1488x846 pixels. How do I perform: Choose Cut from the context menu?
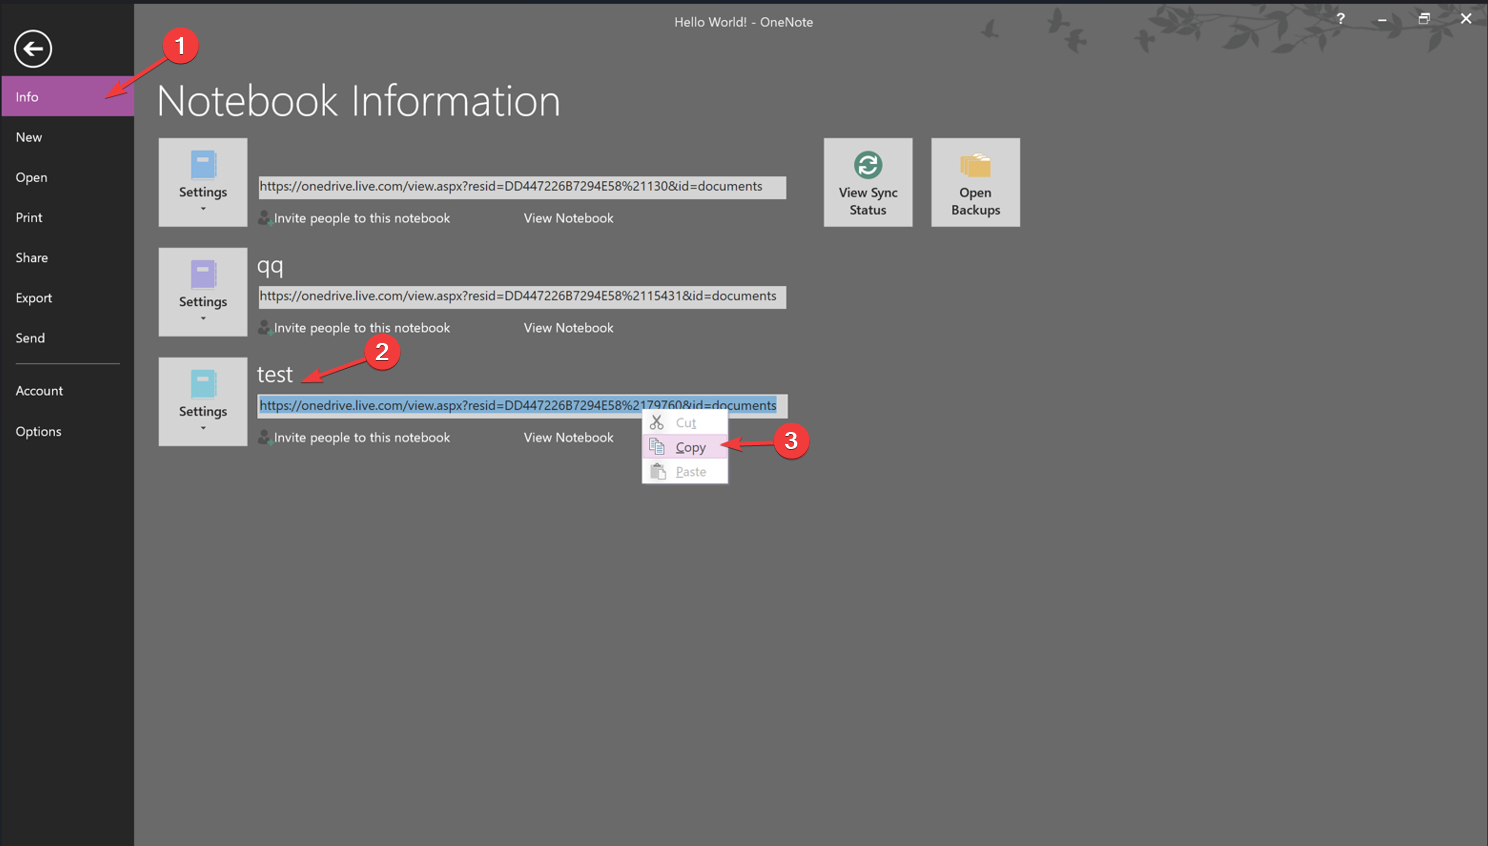point(685,423)
